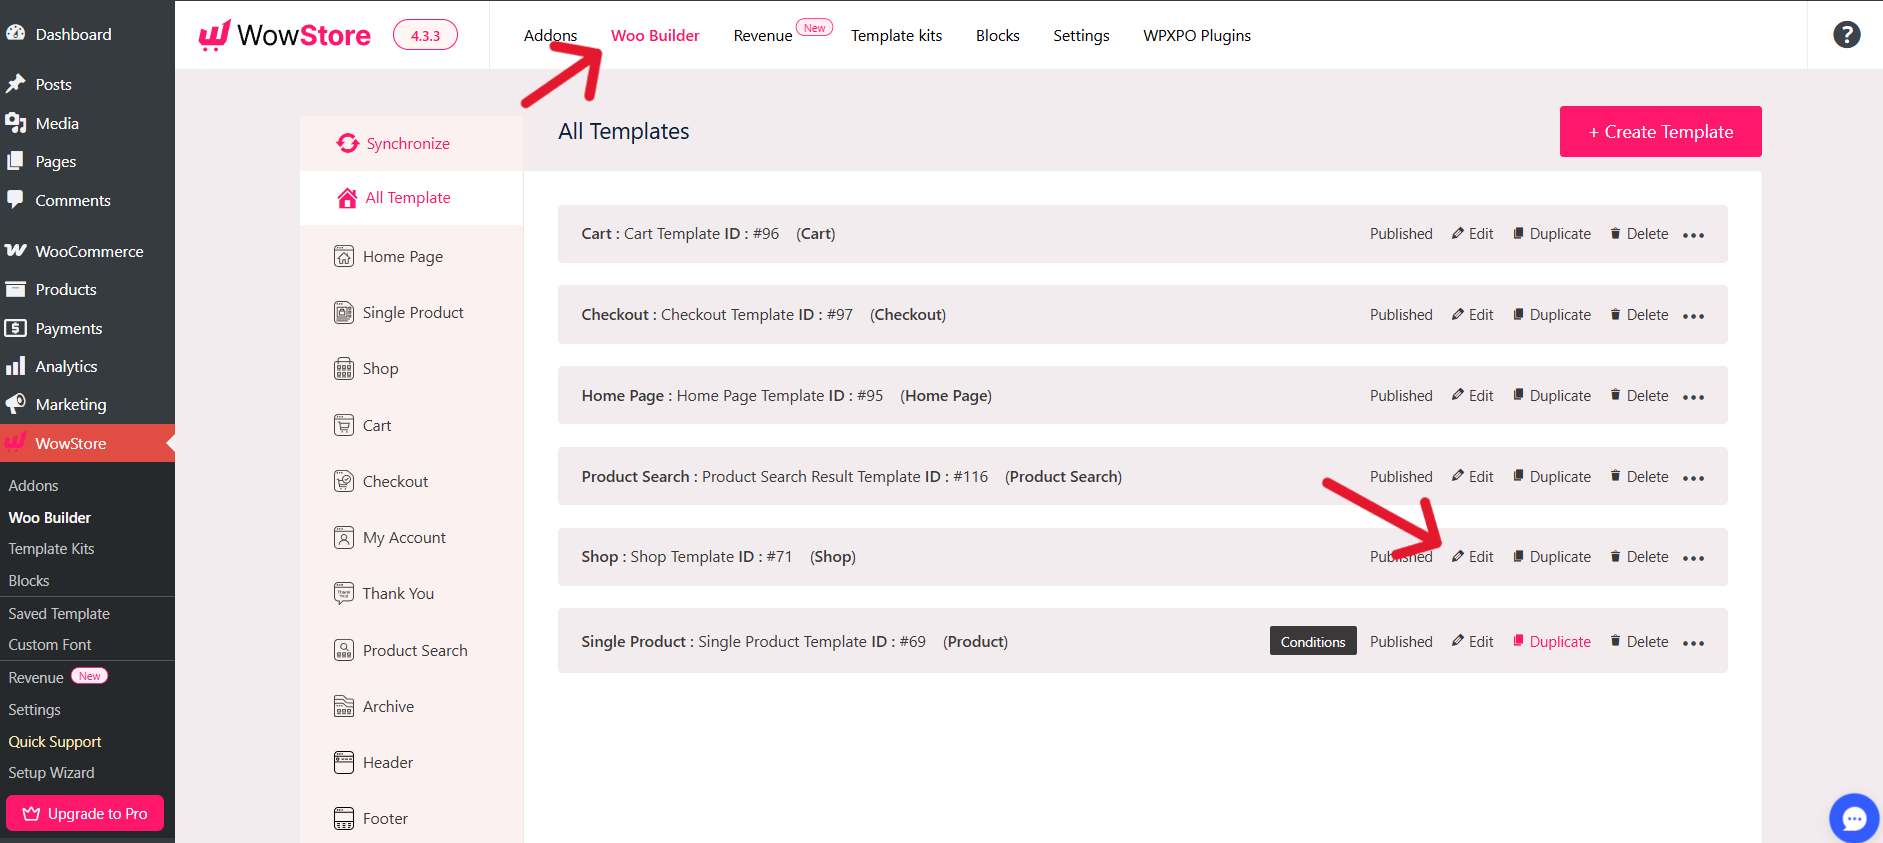Open Cart templates category

(362, 425)
